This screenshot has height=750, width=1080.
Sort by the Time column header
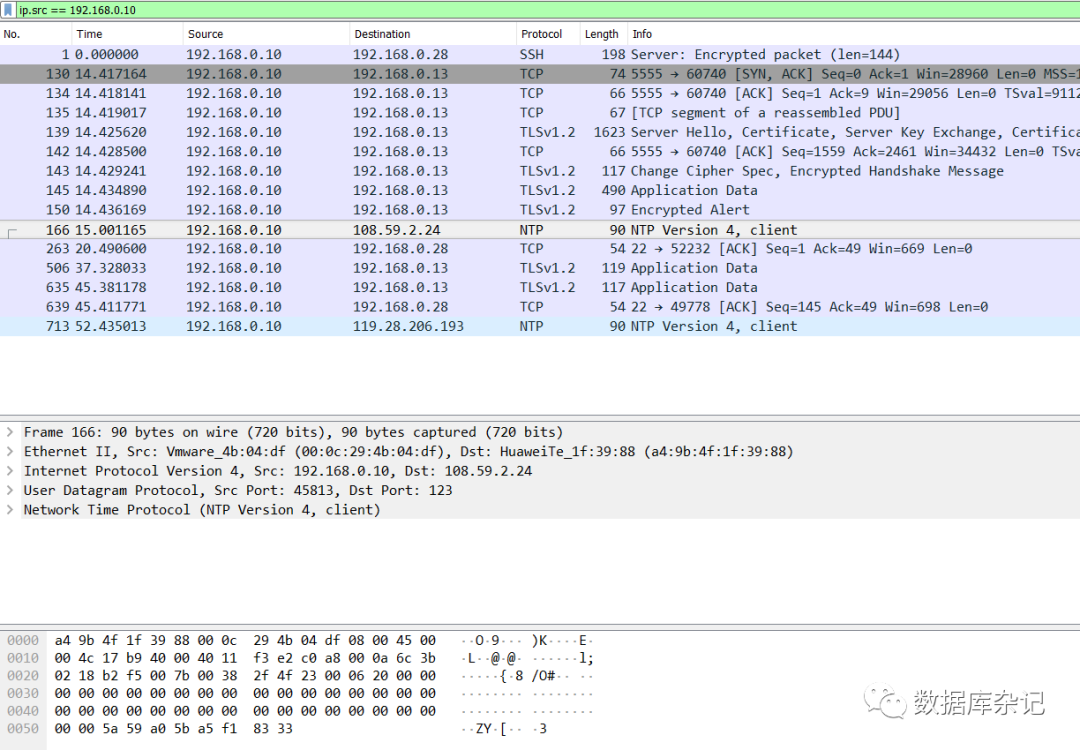(127, 34)
